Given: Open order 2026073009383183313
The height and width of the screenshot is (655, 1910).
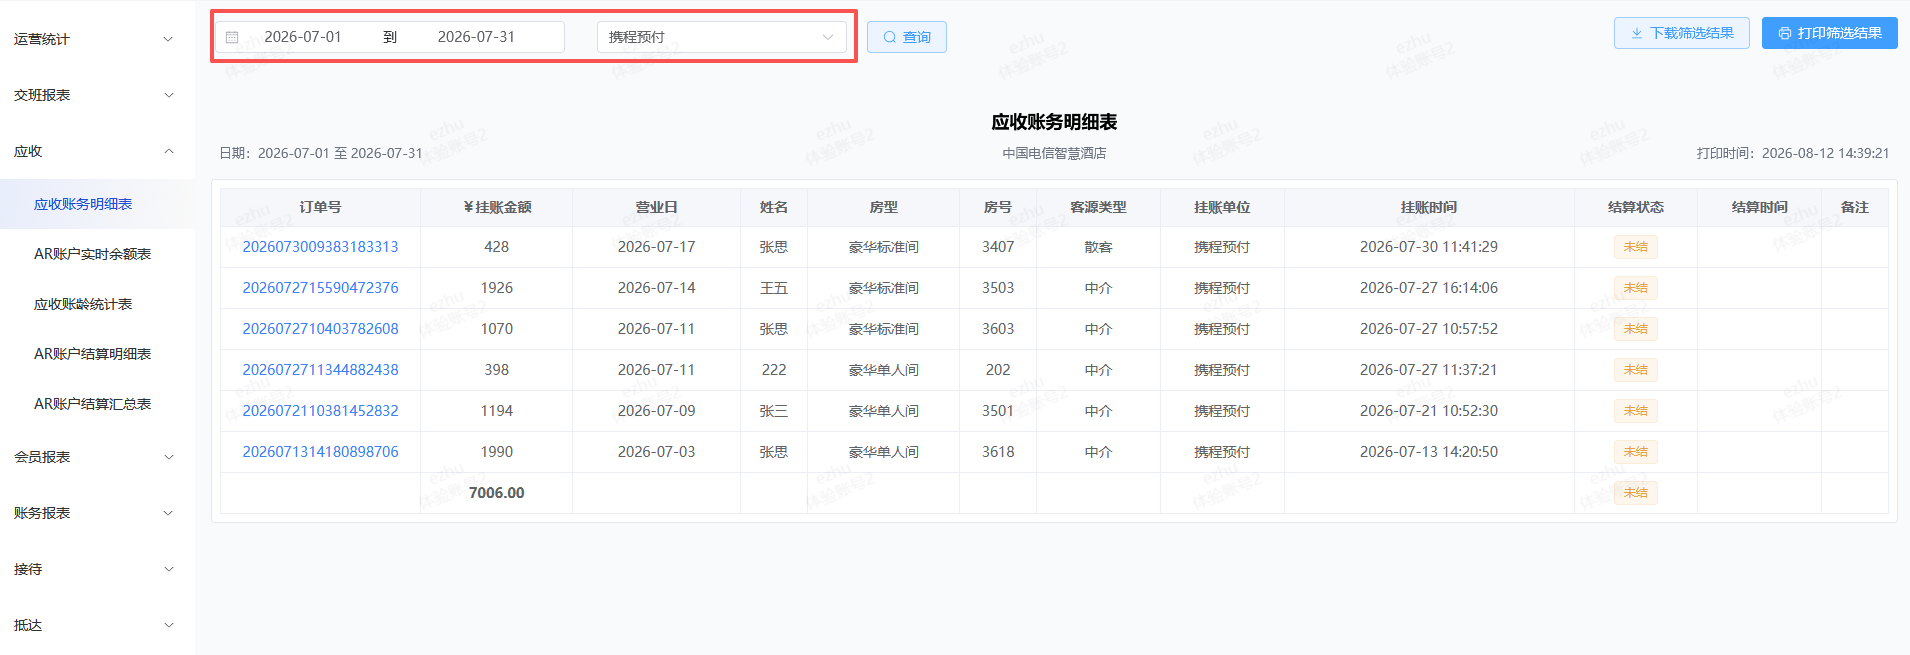Looking at the screenshot, I should click(320, 247).
